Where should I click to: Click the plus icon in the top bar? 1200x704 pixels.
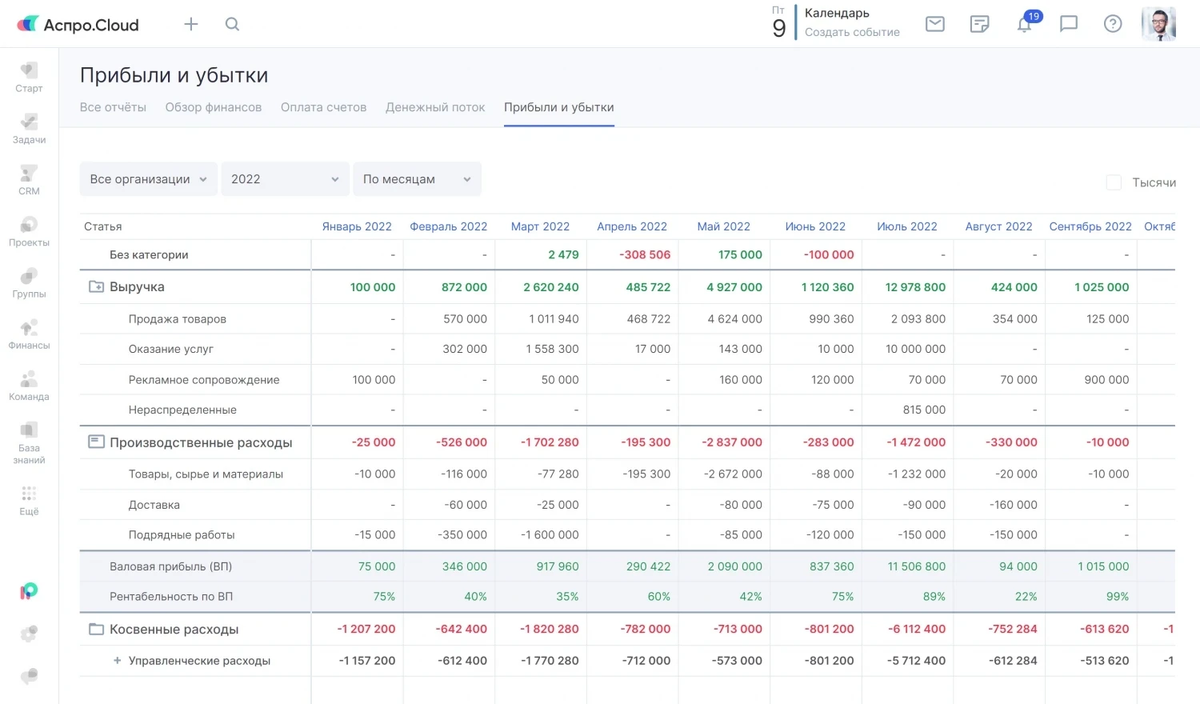pos(191,24)
